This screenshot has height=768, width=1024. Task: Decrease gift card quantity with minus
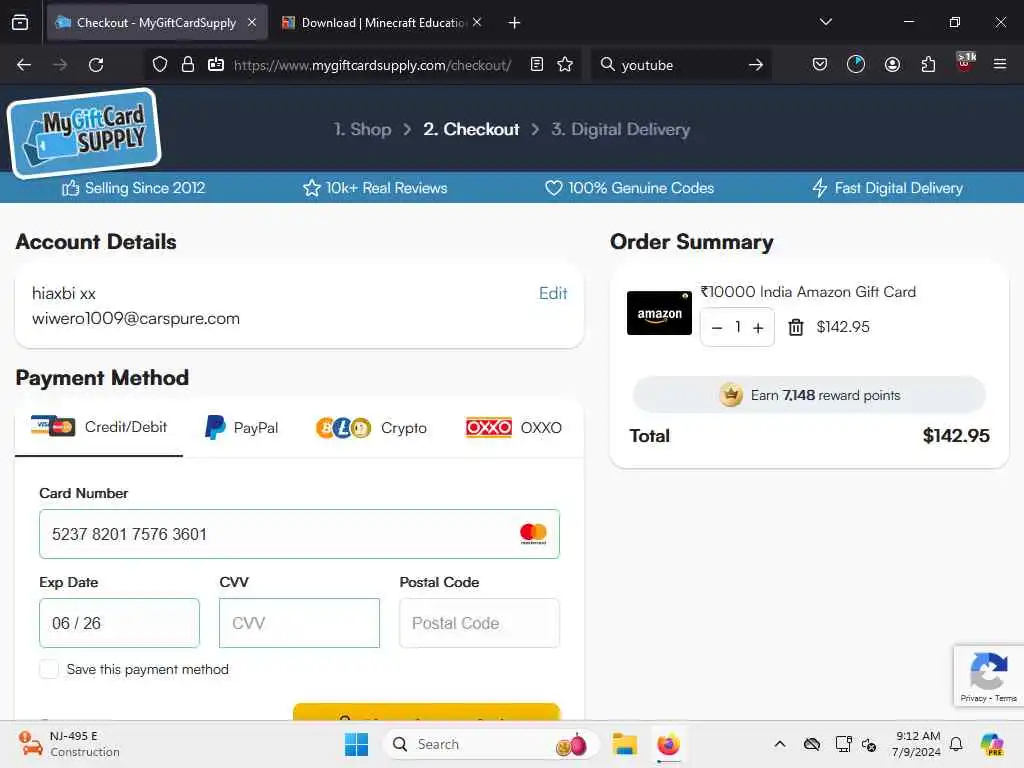(x=716, y=328)
